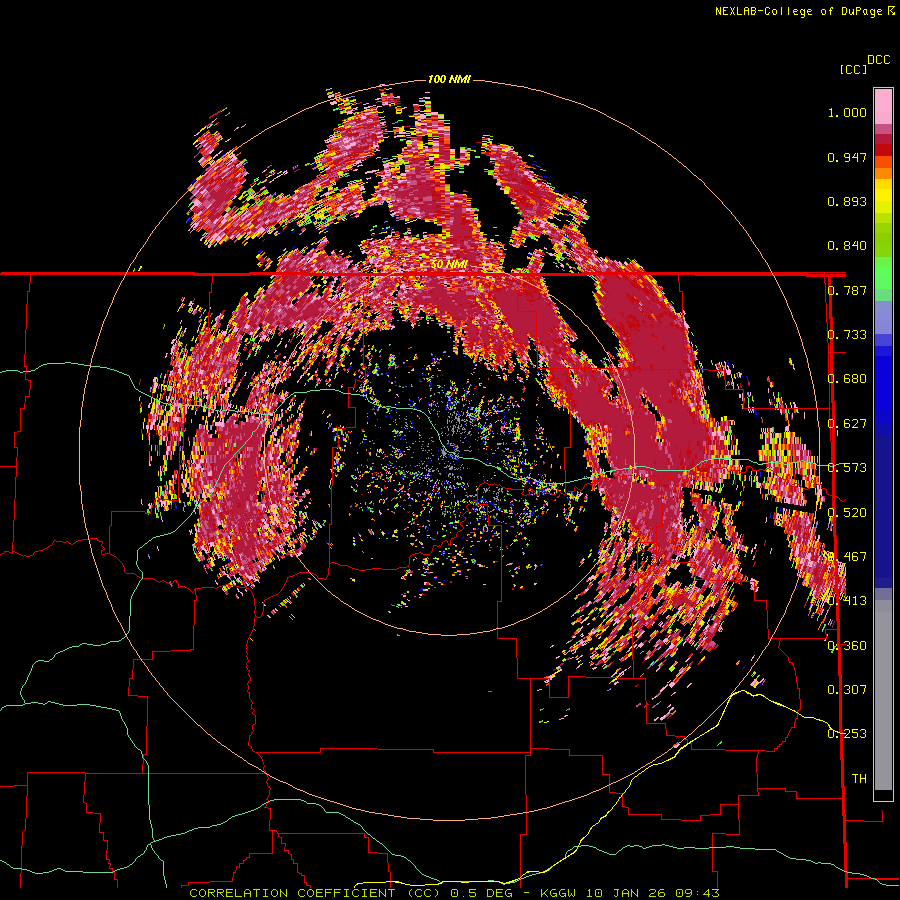The width and height of the screenshot is (900, 900).
Task: Click the DCC label above the color scale
Action: click(x=878, y=60)
